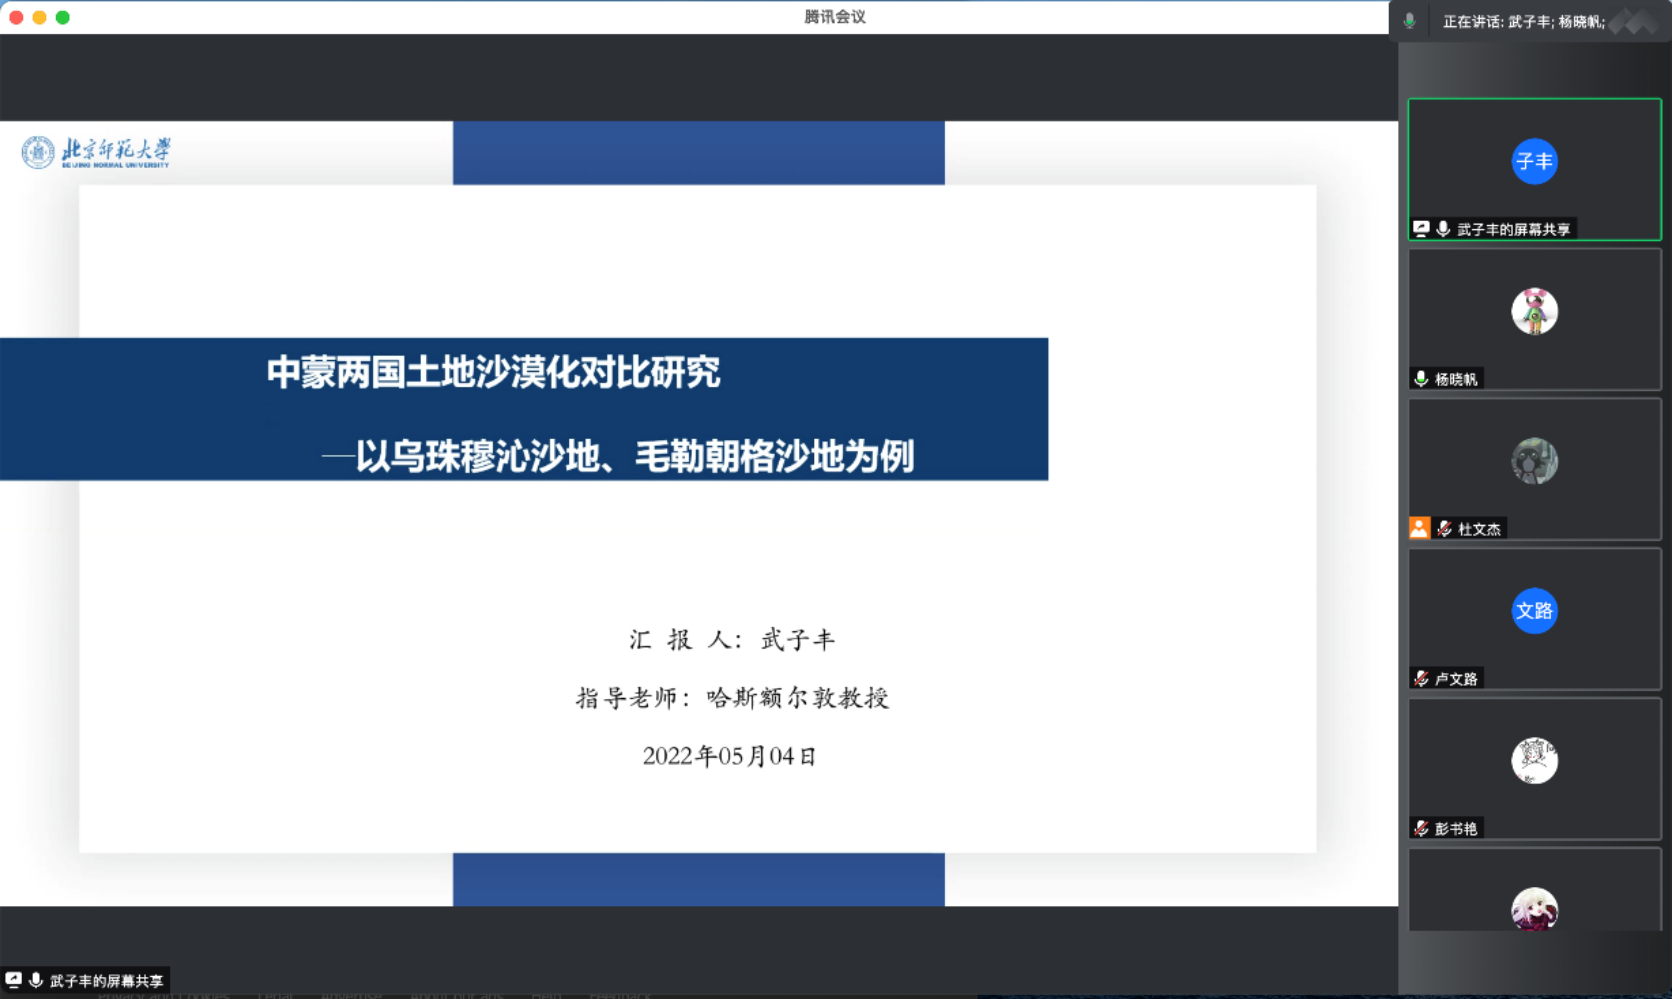Click the screen share icon beside 武子丰的屏幕共享 banner
This screenshot has height=999, width=1673.
(1423, 229)
